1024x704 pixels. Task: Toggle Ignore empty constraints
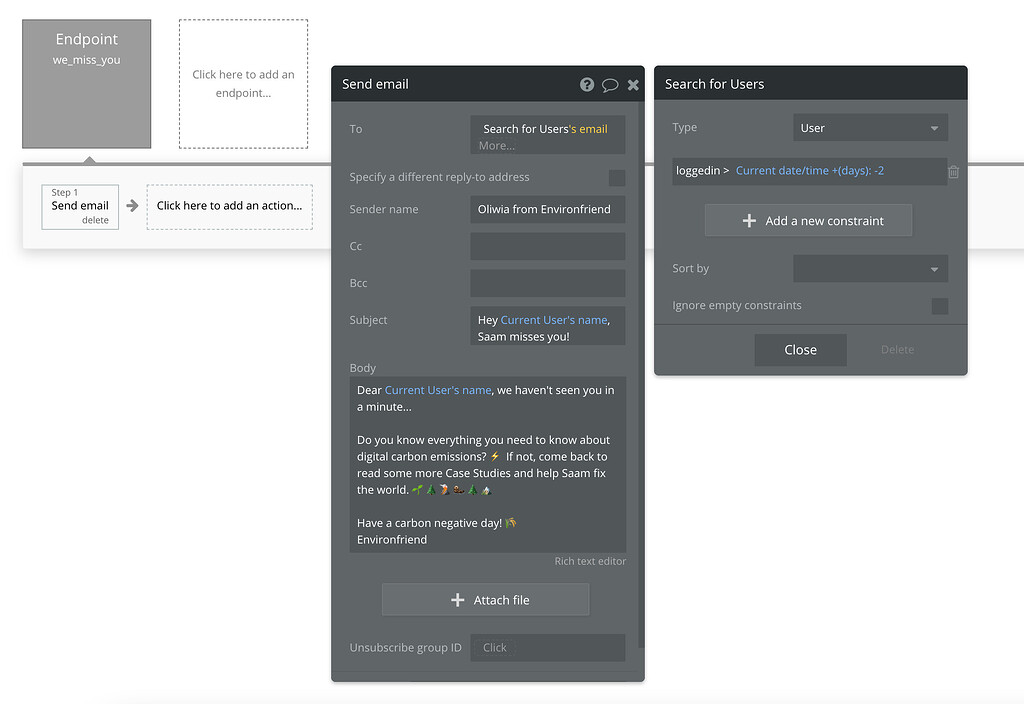(939, 306)
